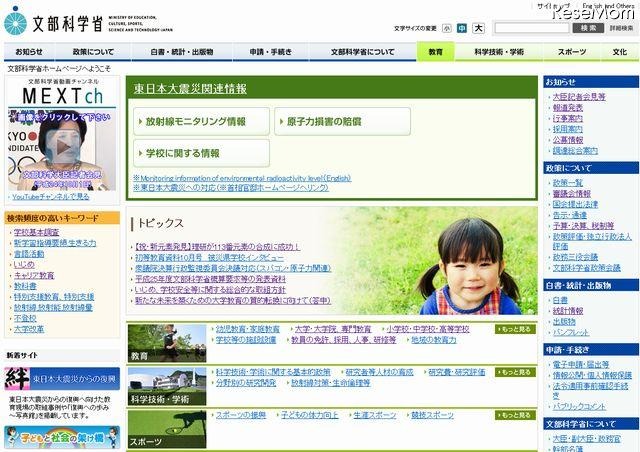Open 採用案内 sidebar link
Viewport: 640px width, 452px height.
(x=568, y=129)
